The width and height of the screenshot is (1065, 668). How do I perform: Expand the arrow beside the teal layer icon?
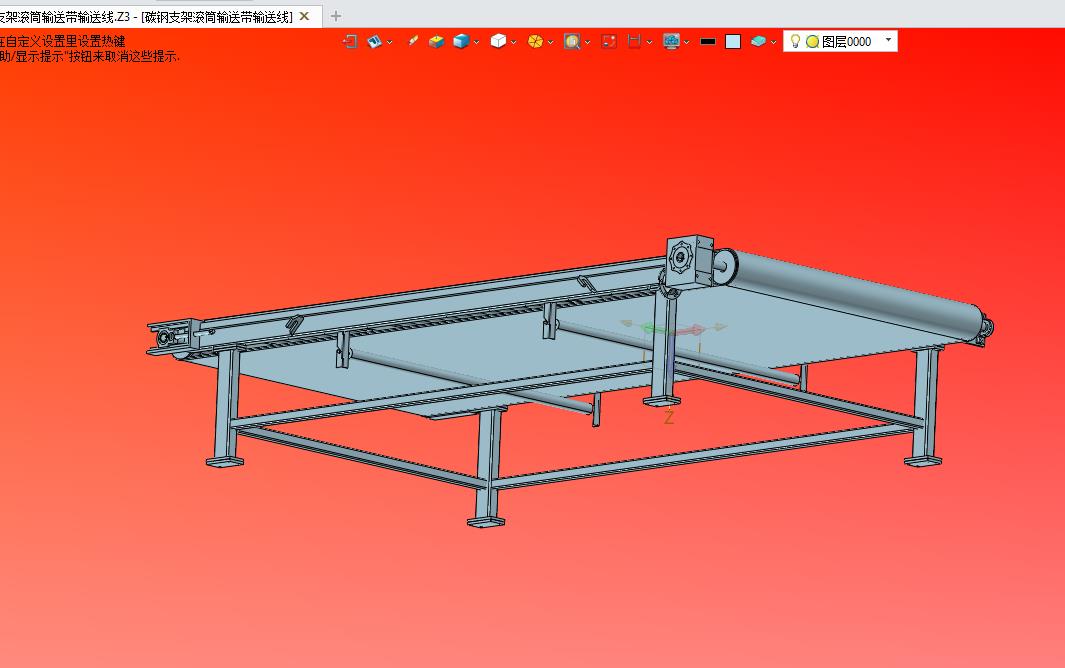774,42
